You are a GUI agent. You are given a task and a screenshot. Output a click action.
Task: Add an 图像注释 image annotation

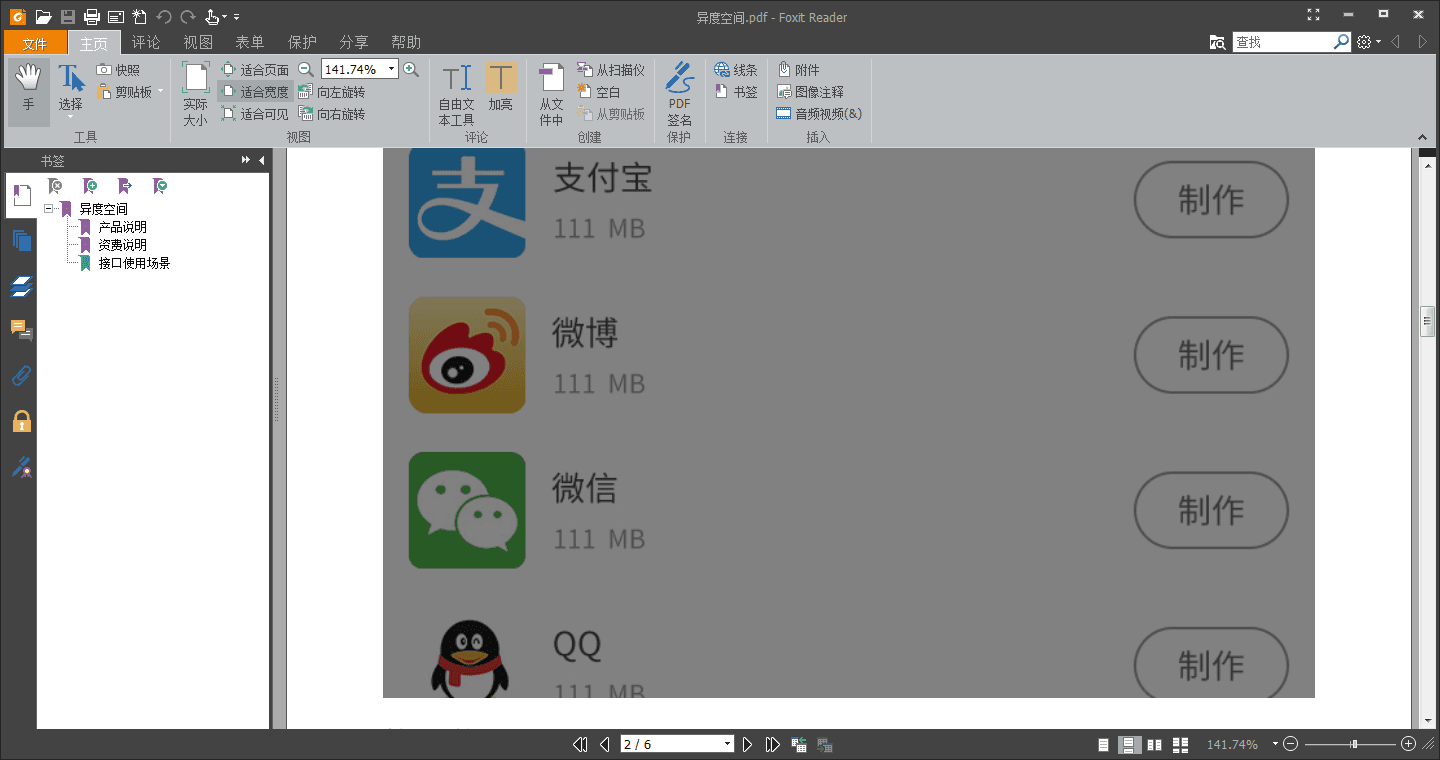[x=810, y=92]
